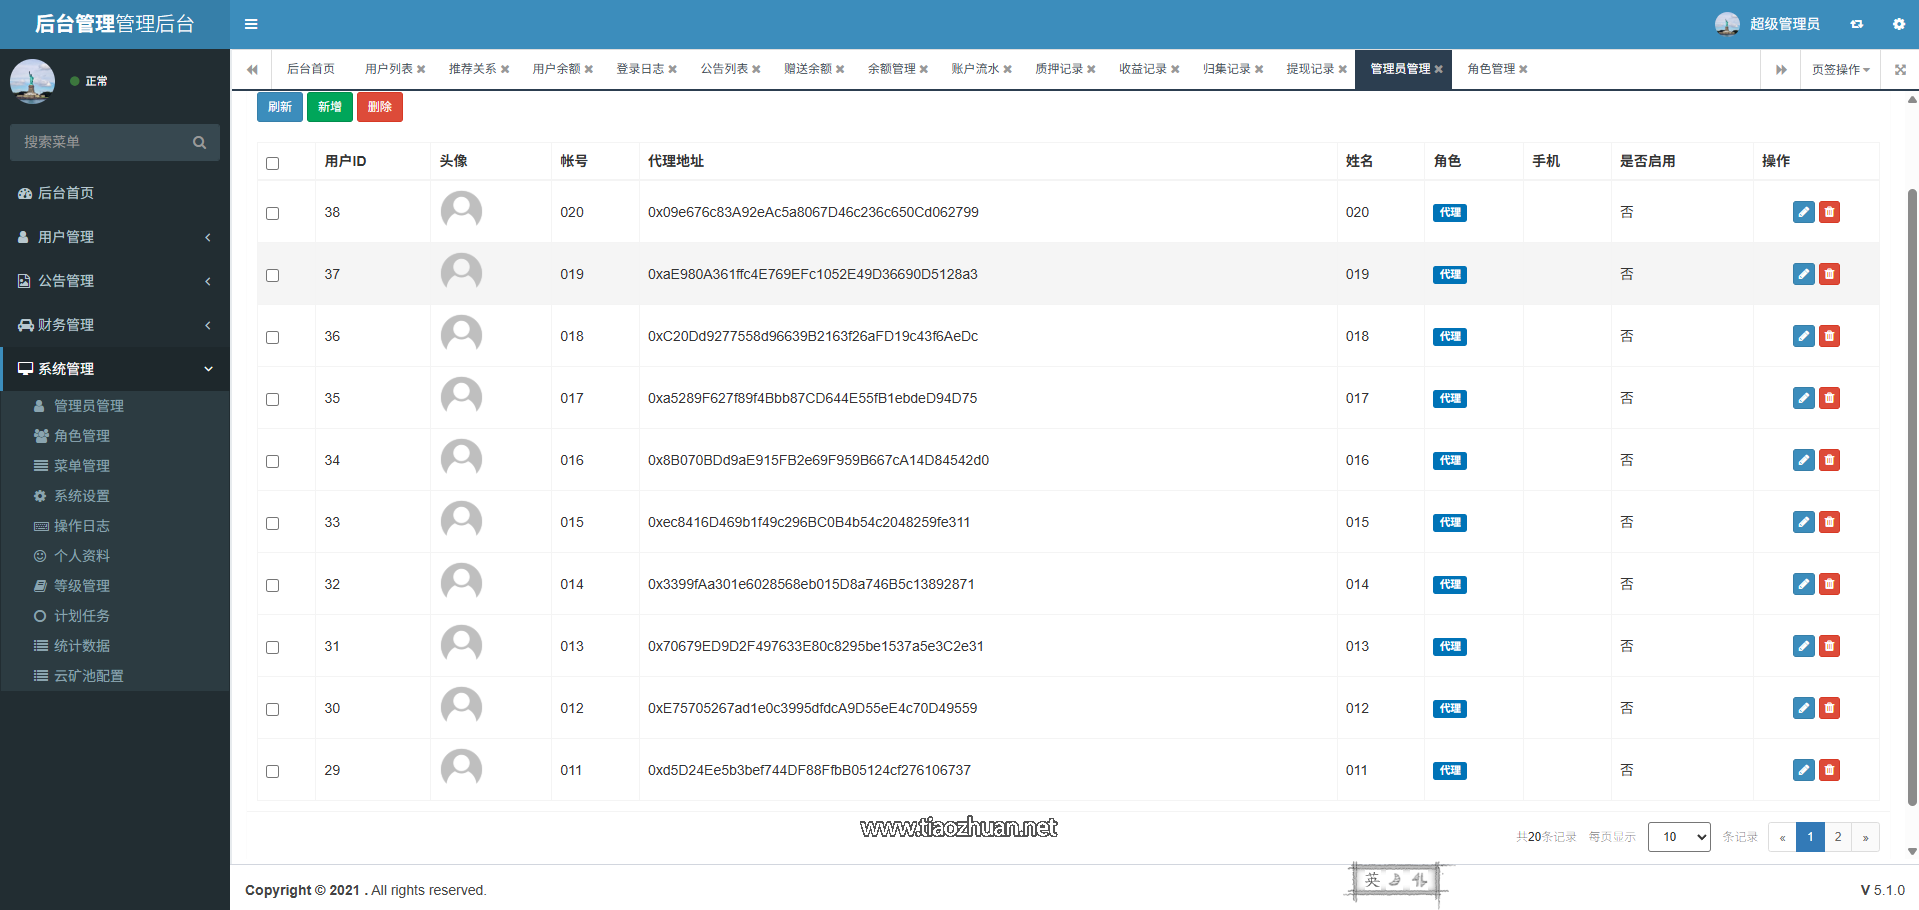
Task: Delete user 36 with trash icon
Action: 1829,336
